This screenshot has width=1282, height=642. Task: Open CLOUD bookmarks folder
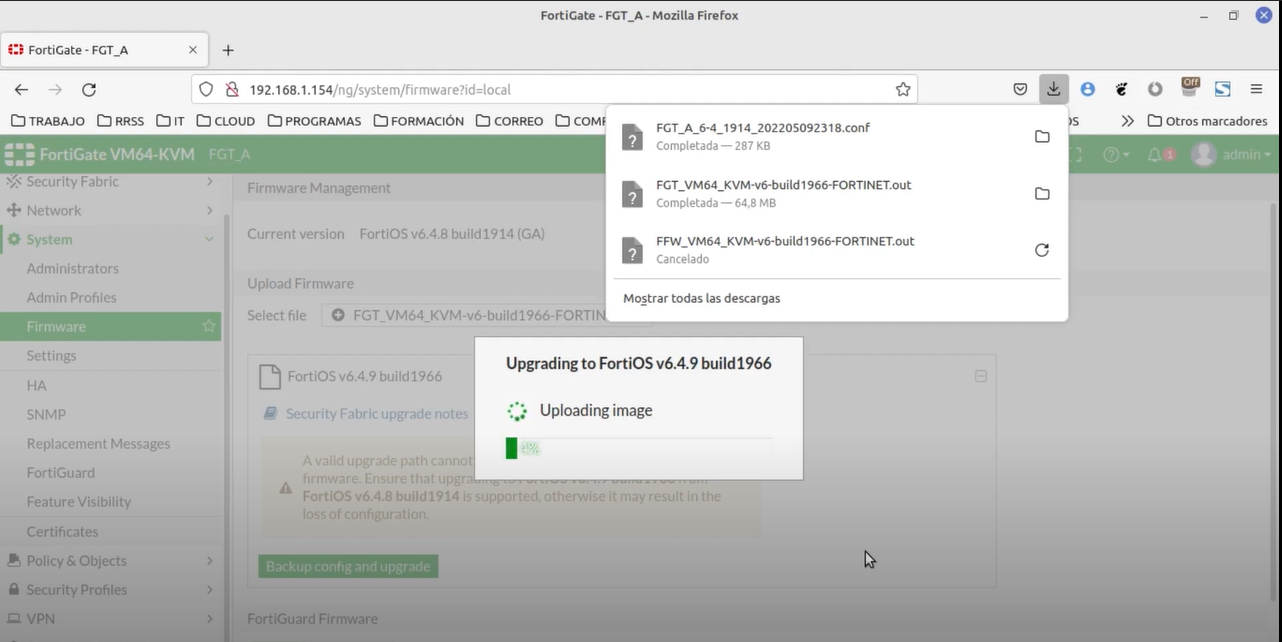tap(226, 121)
